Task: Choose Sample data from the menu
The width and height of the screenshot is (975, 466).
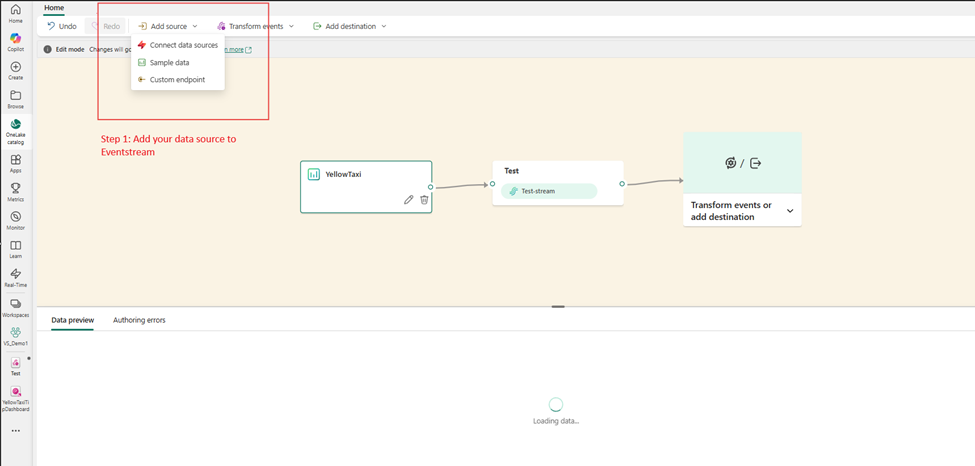Action: coord(169,62)
